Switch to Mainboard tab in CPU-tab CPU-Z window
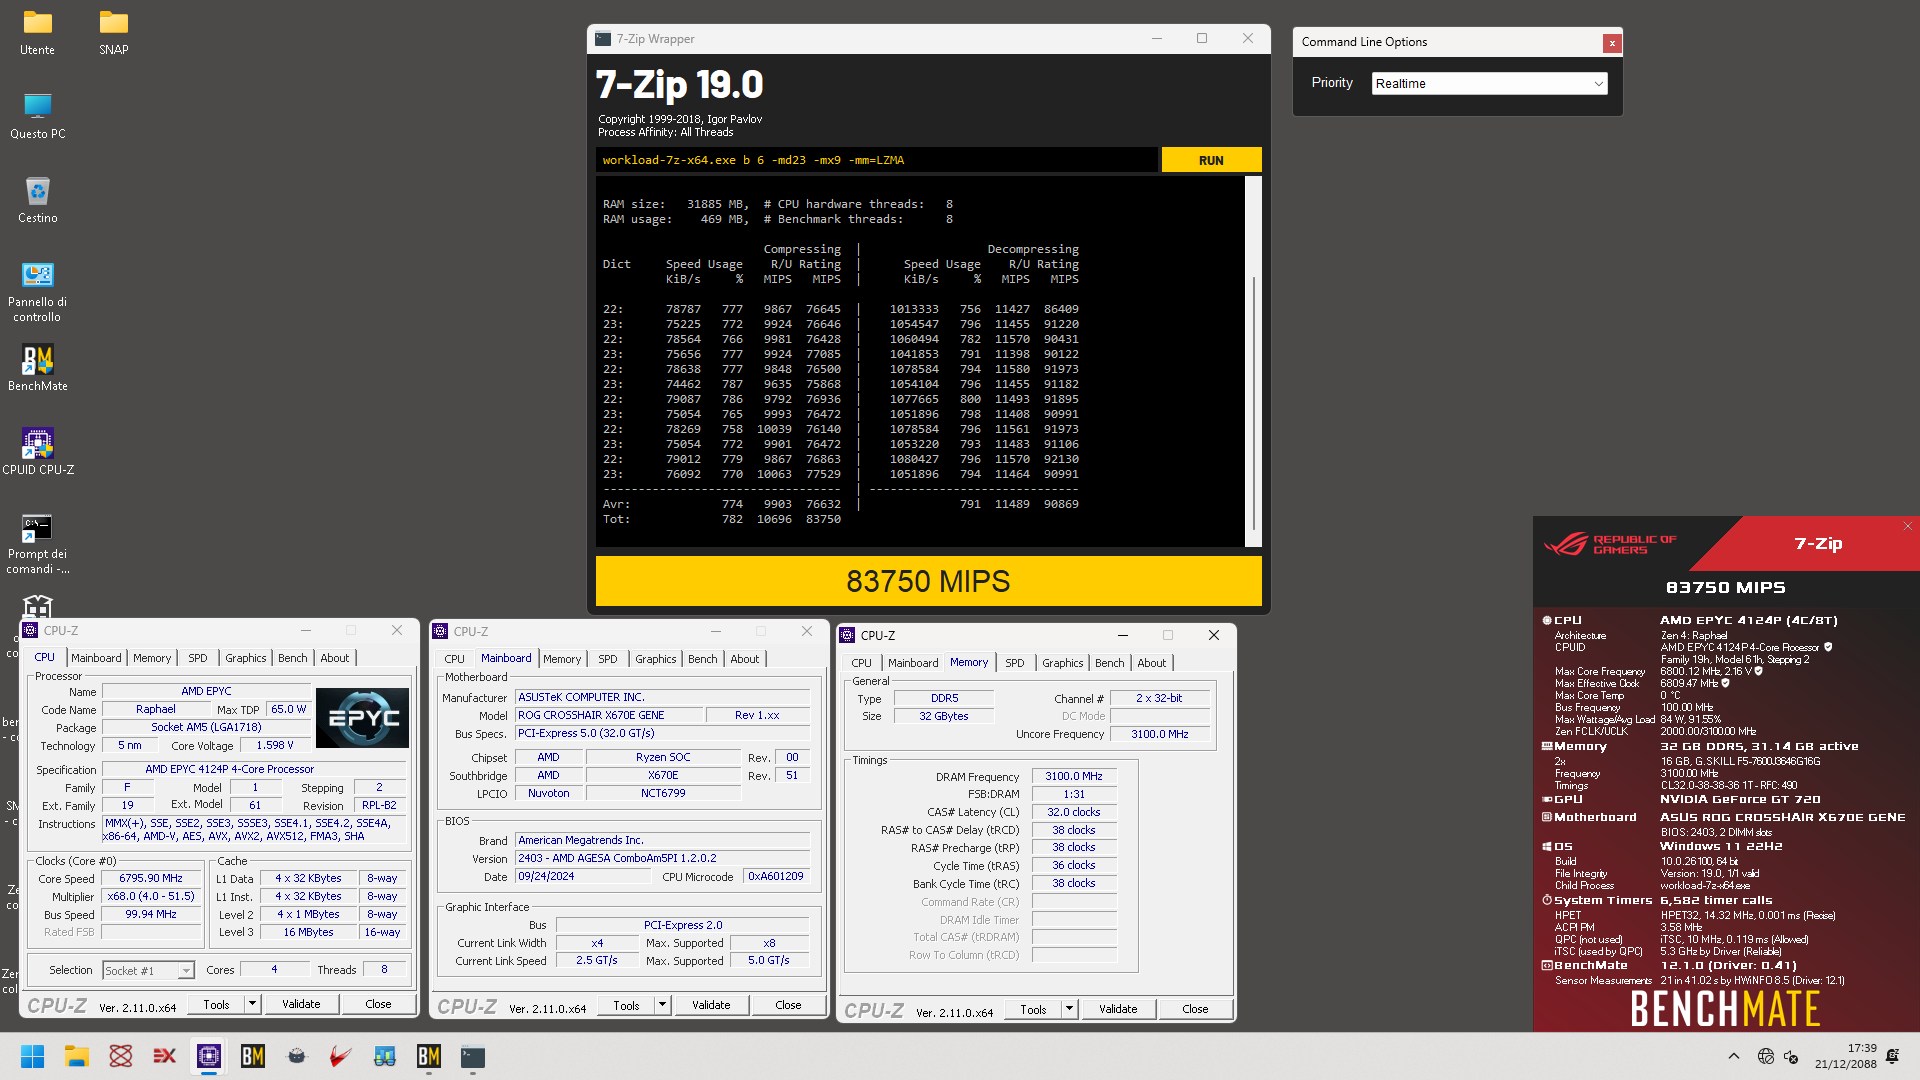Screen dimensions: 1920x1080 pyautogui.click(x=96, y=658)
